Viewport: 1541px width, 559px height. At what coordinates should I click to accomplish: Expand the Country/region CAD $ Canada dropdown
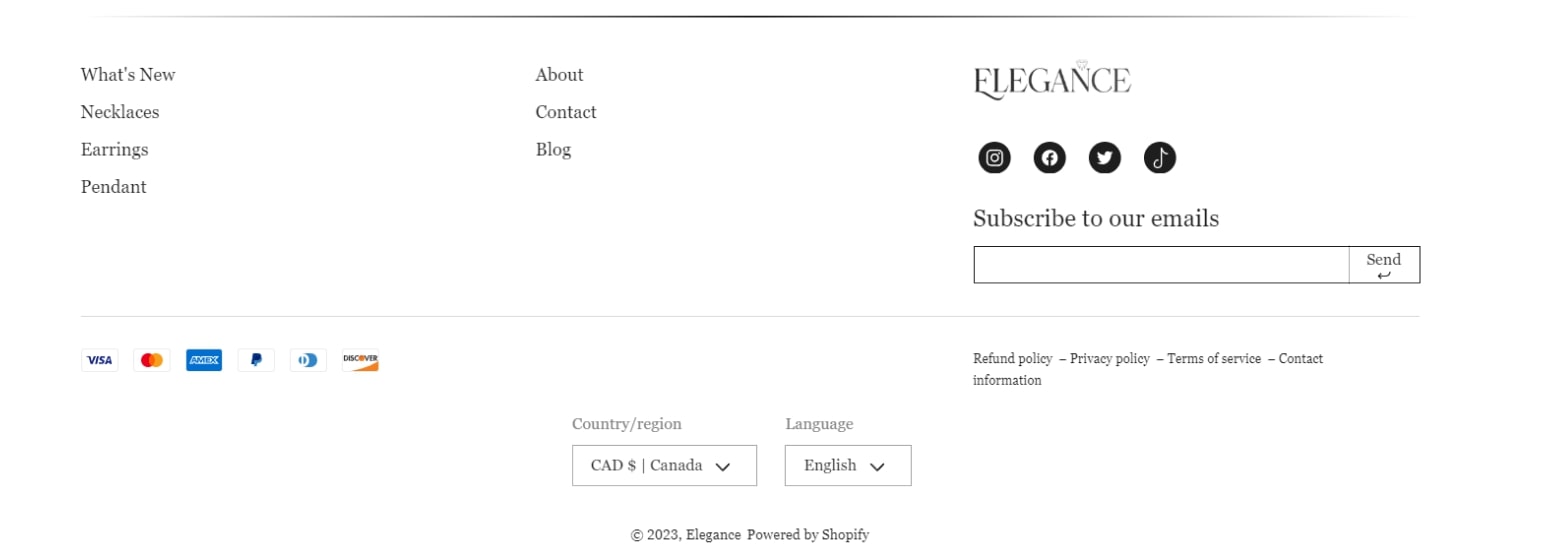pyautogui.click(x=664, y=465)
